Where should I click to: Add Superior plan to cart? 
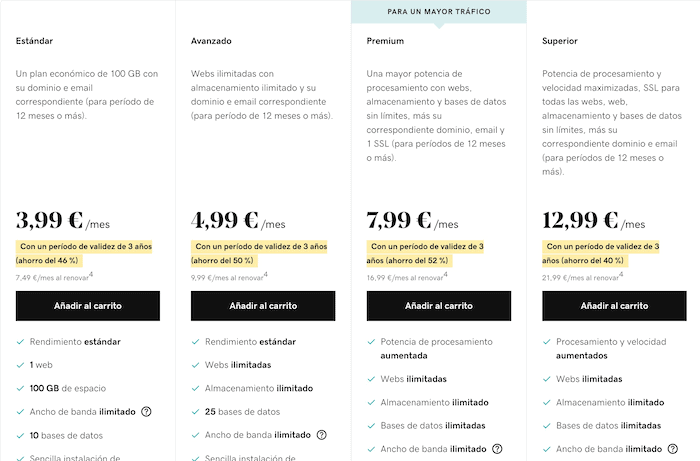pyautogui.click(x=614, y=306)
